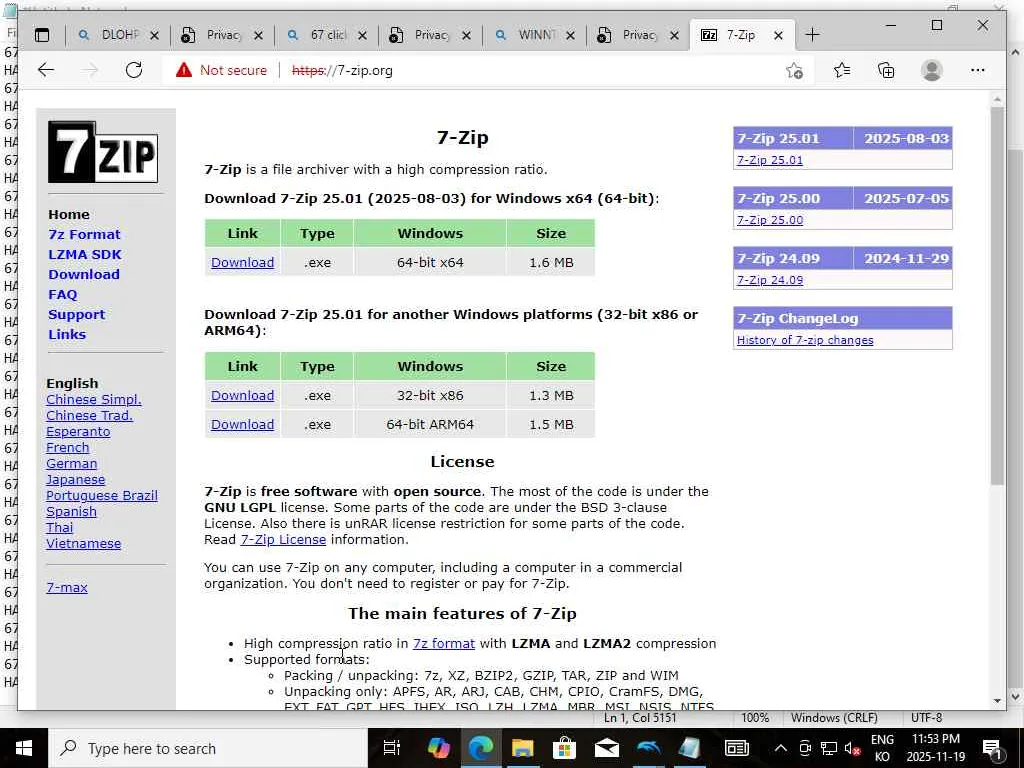Open Mail app on taskbar
The image size is (1024, 768).
[x=607, y=748]
